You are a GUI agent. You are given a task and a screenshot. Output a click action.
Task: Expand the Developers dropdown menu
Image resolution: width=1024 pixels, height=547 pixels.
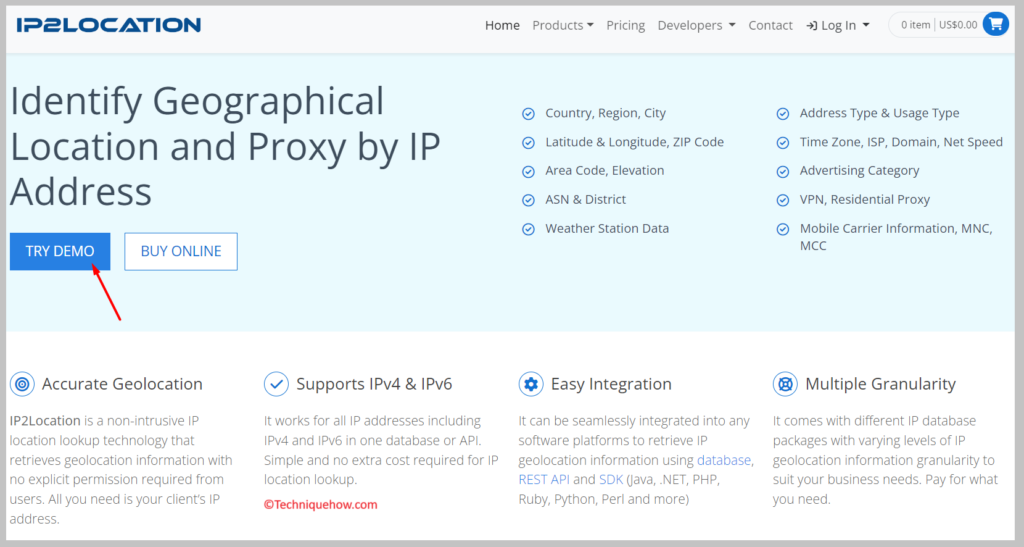(696, 25)
